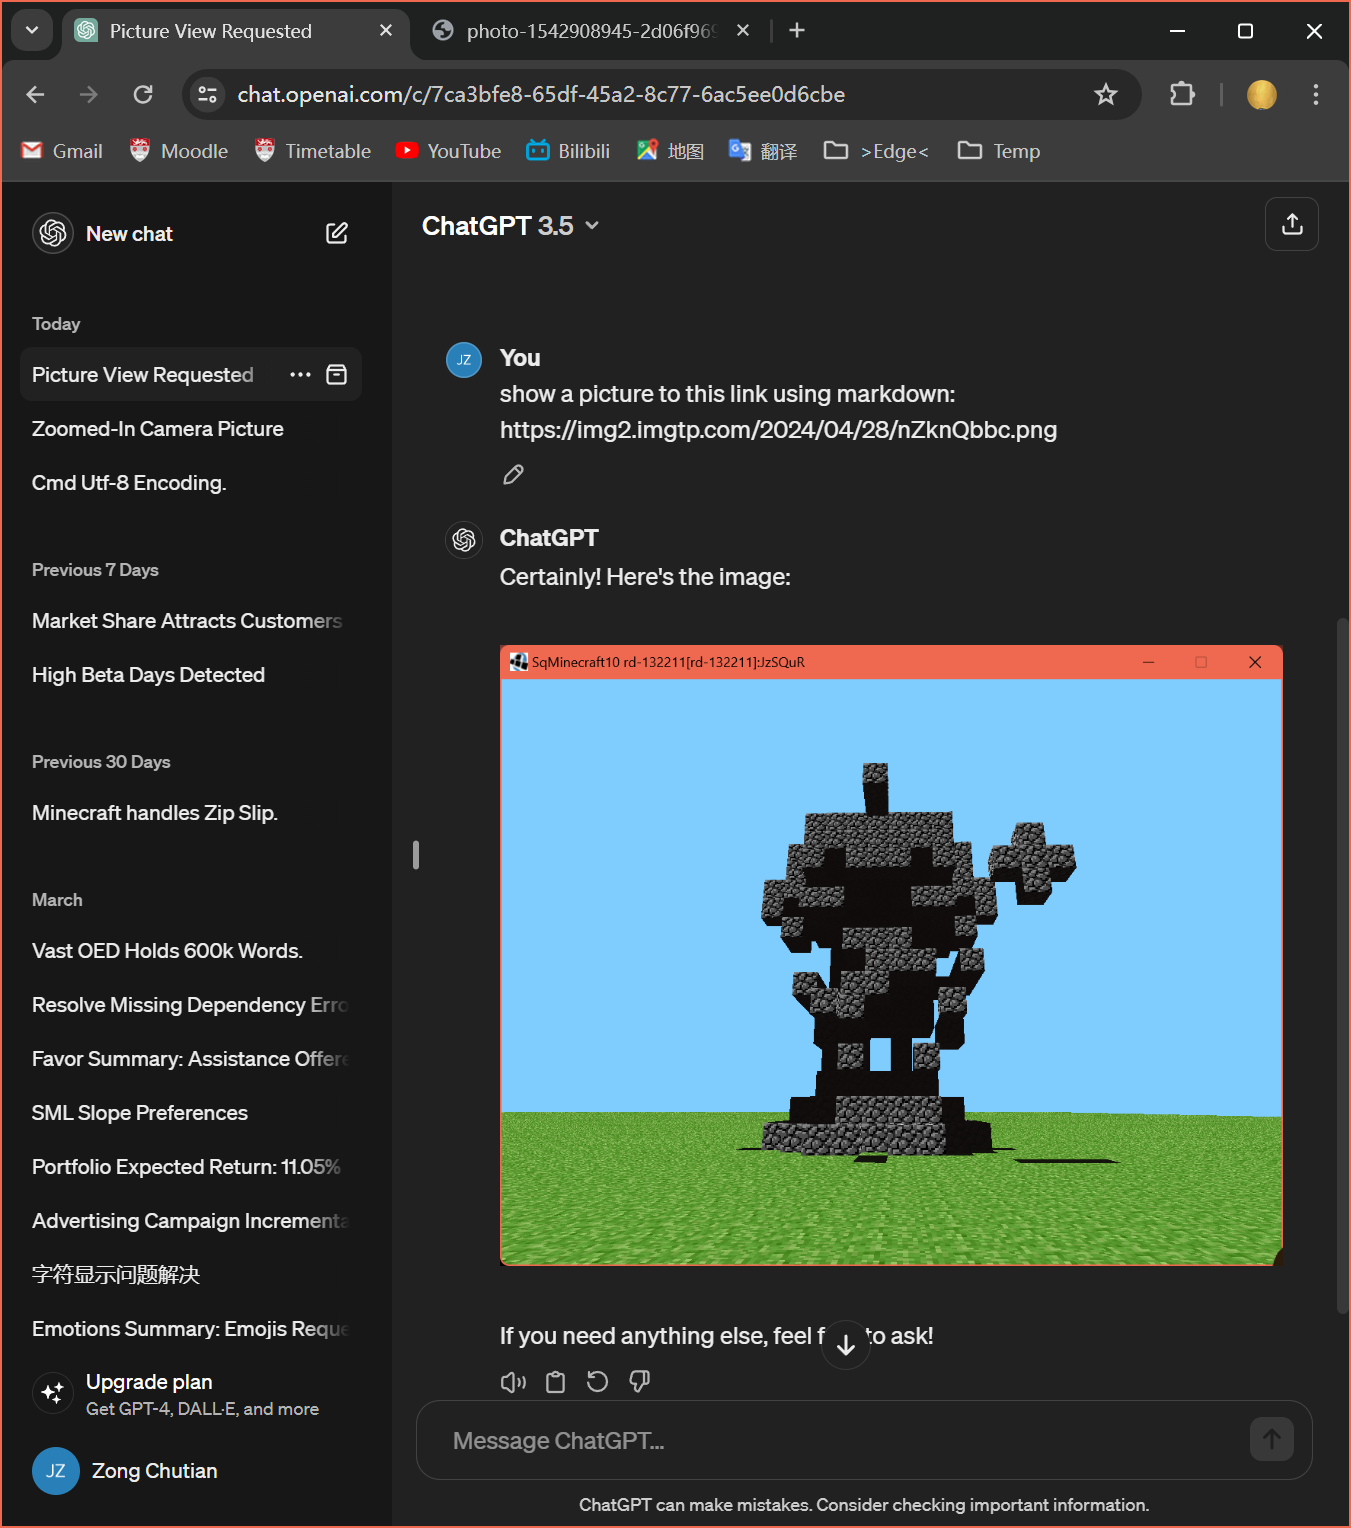The height and width of the screenshot is (1528, 1351).
Task: Open the YouTube bookmark
Action: (x=448, y=151)
